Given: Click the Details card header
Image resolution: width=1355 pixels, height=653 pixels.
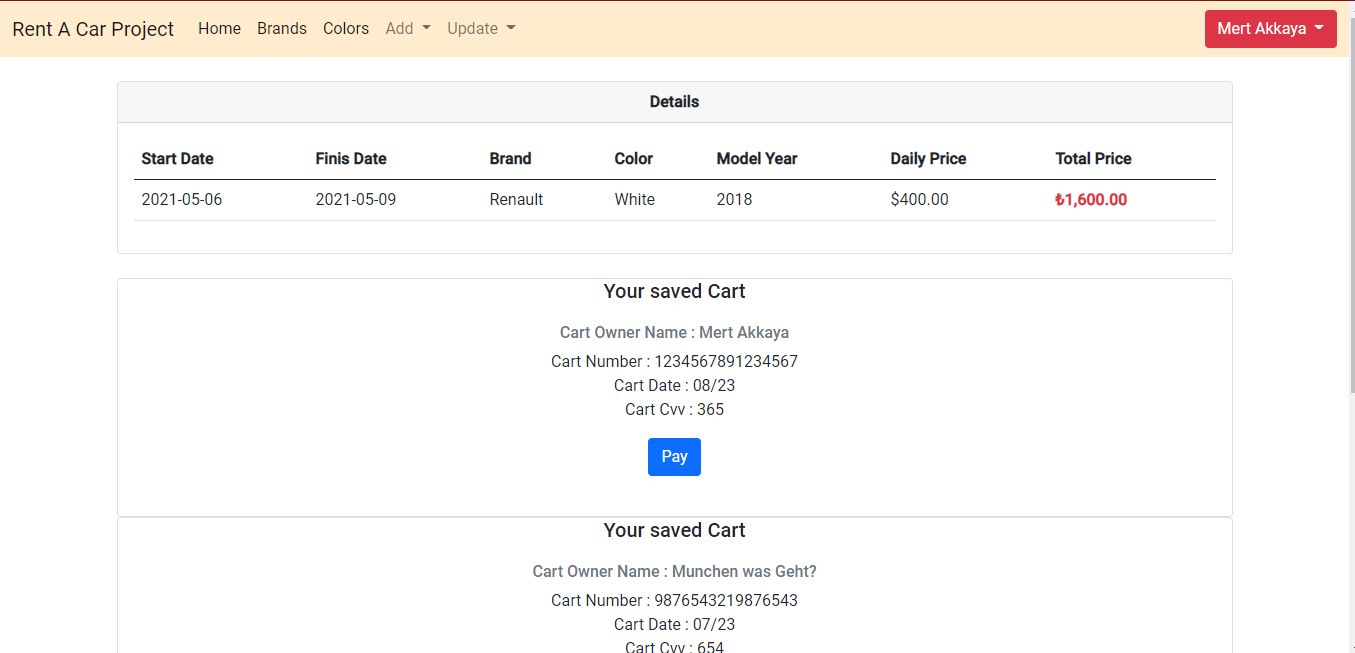Looking at the screenshot, I should [x=675, y=102].
